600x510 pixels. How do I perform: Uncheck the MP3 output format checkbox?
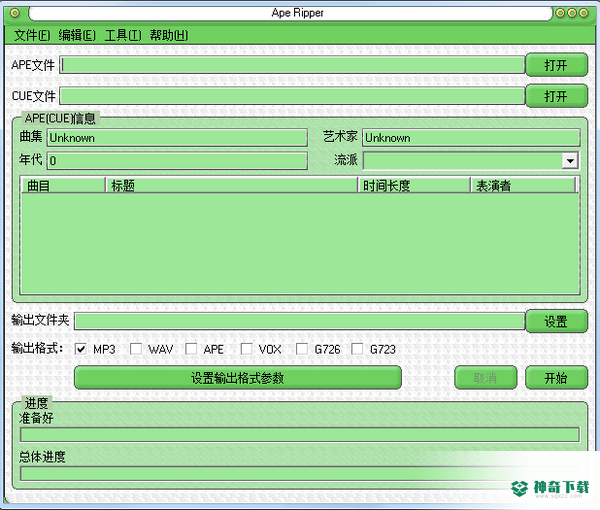click(80, 349)
